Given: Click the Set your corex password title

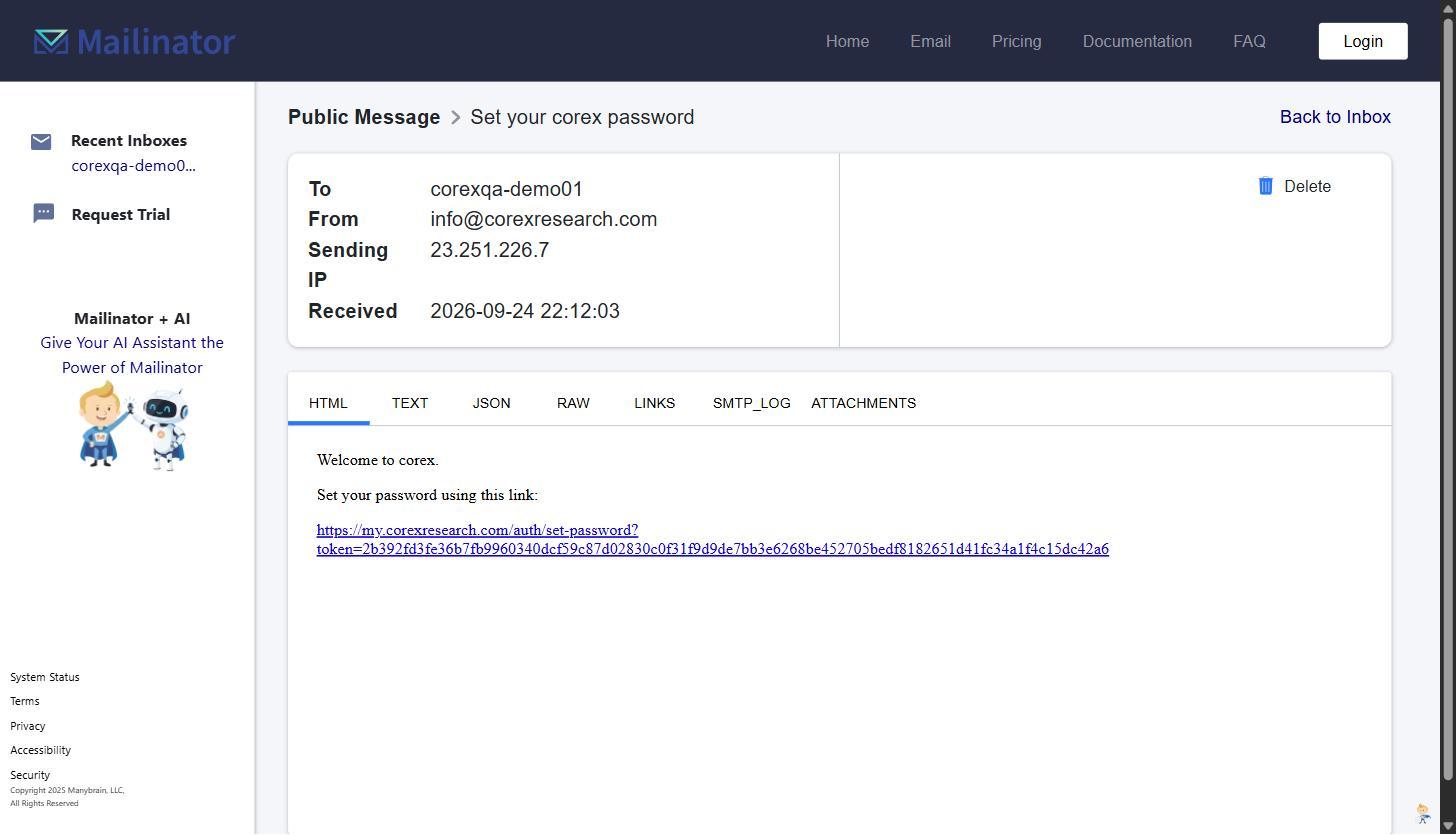Looking at the screenshot, I should click(582, 117).
